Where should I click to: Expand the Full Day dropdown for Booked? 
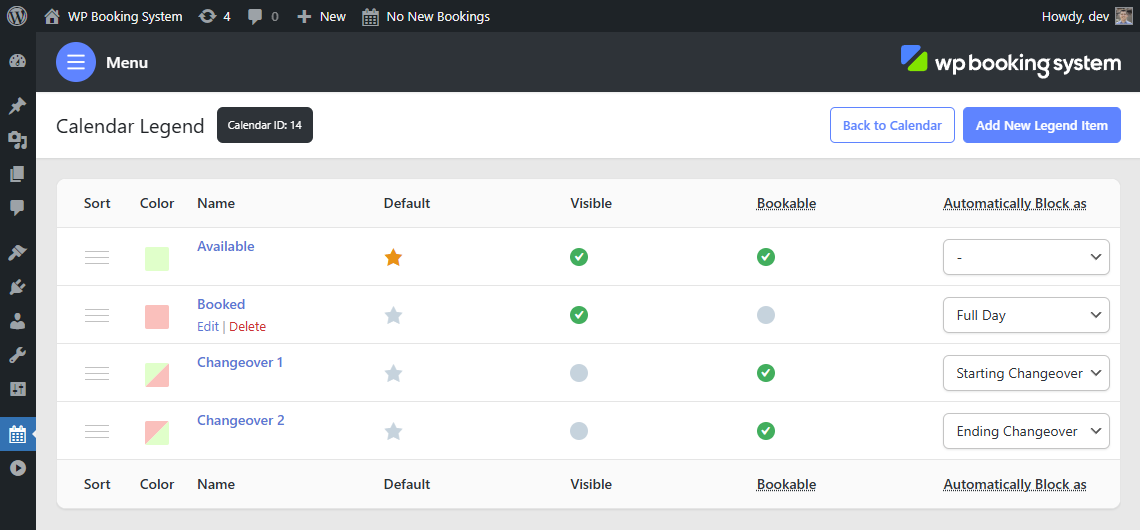(1027, 315)
